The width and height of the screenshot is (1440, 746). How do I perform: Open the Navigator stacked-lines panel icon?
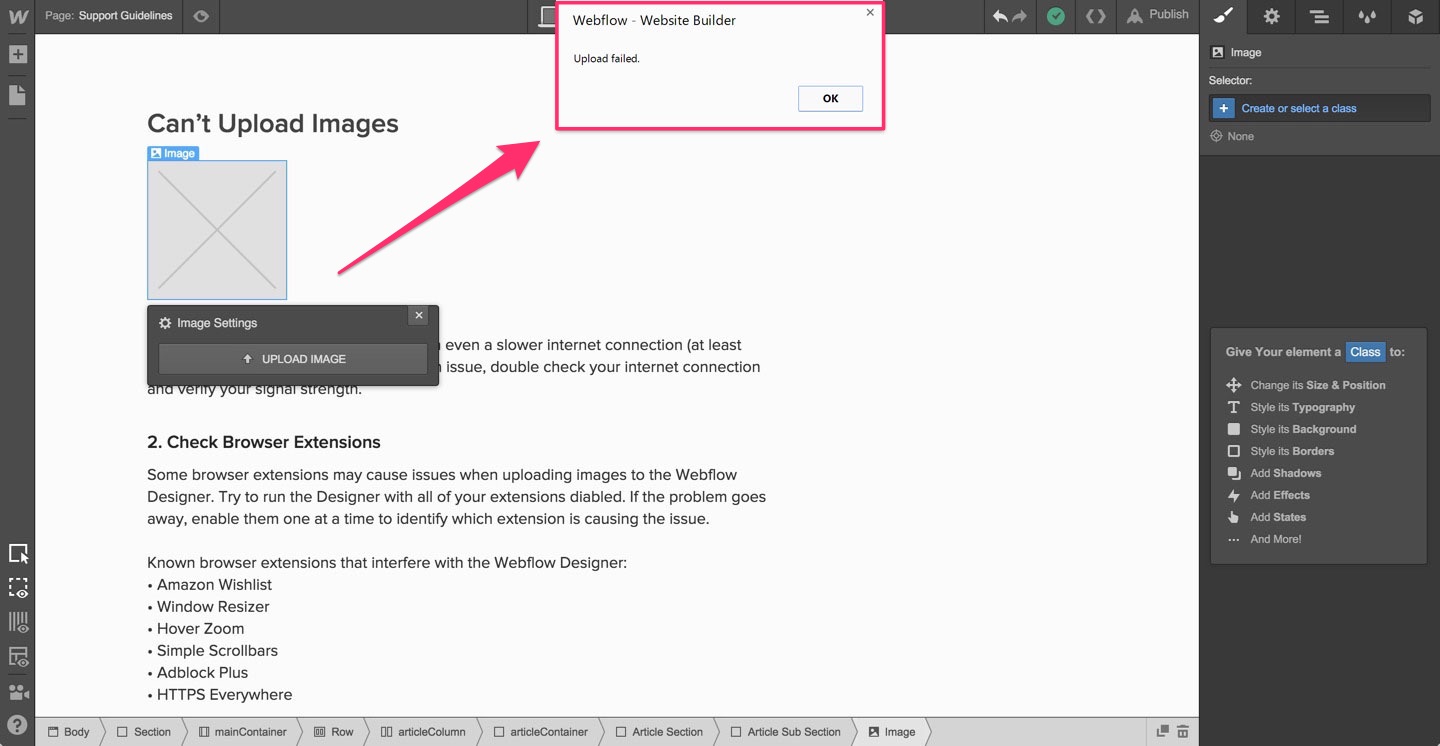1319,17
